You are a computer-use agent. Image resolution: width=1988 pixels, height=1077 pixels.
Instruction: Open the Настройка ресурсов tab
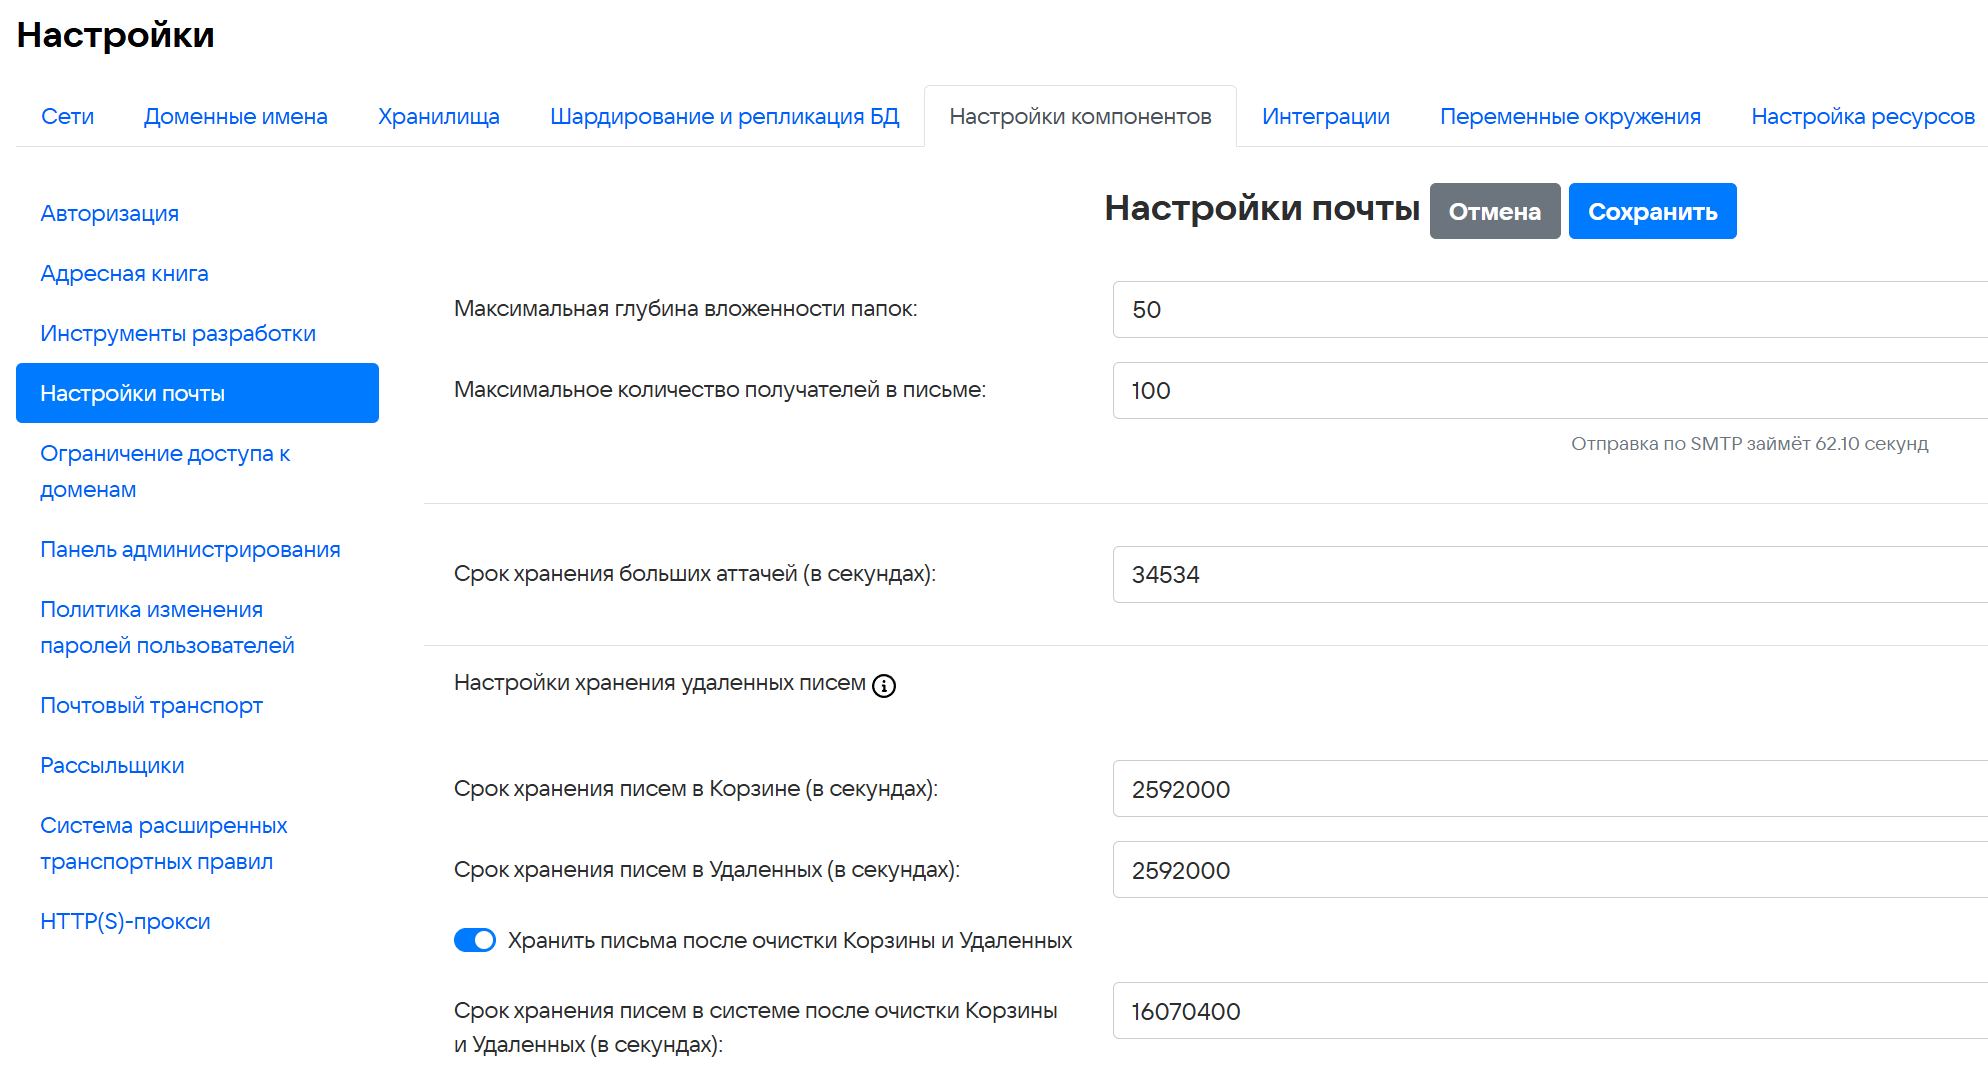(1863, 116)
